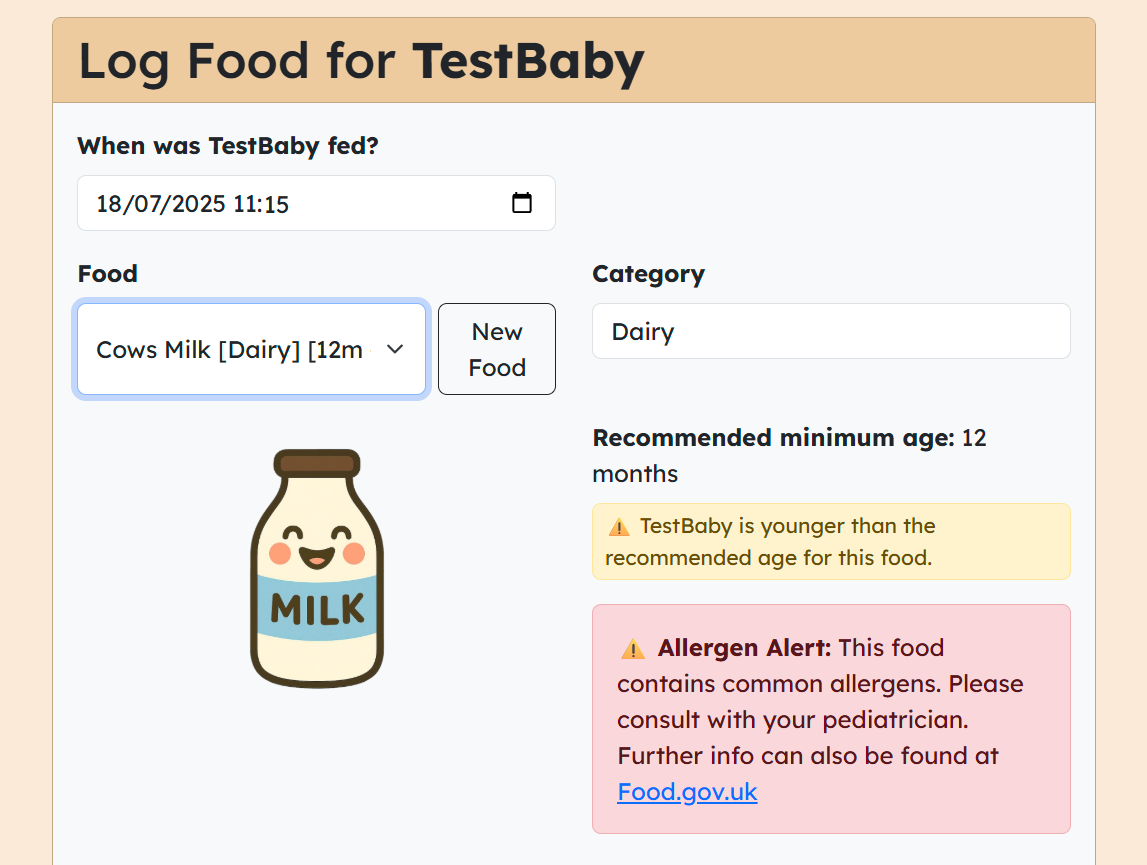Open the Food.gov.uk link
The width and height of the screenshot is (1147, 865).
pos(687,792)
